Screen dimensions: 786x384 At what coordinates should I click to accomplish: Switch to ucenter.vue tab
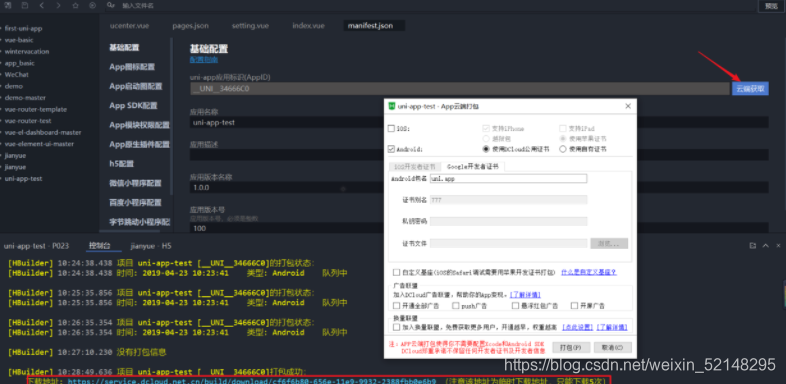[x=129, y=26]
